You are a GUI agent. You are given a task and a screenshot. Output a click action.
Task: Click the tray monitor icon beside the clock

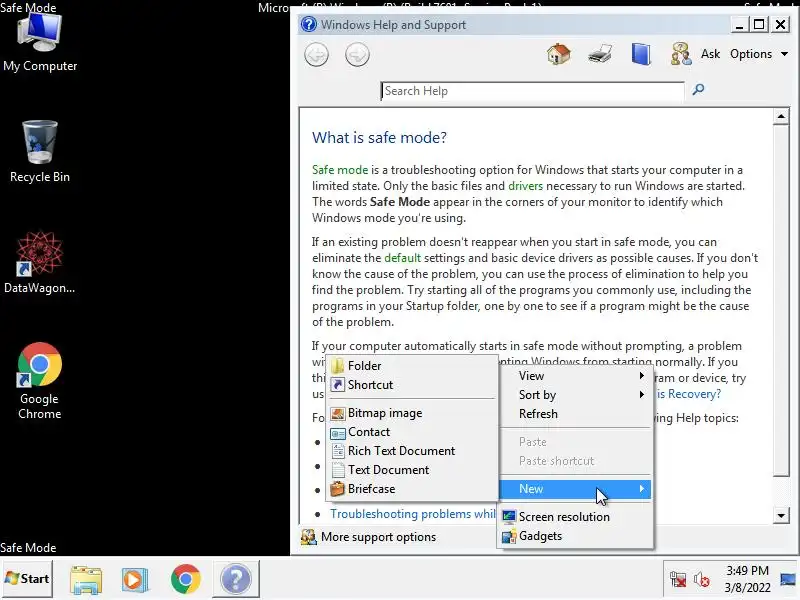(788, 579)
